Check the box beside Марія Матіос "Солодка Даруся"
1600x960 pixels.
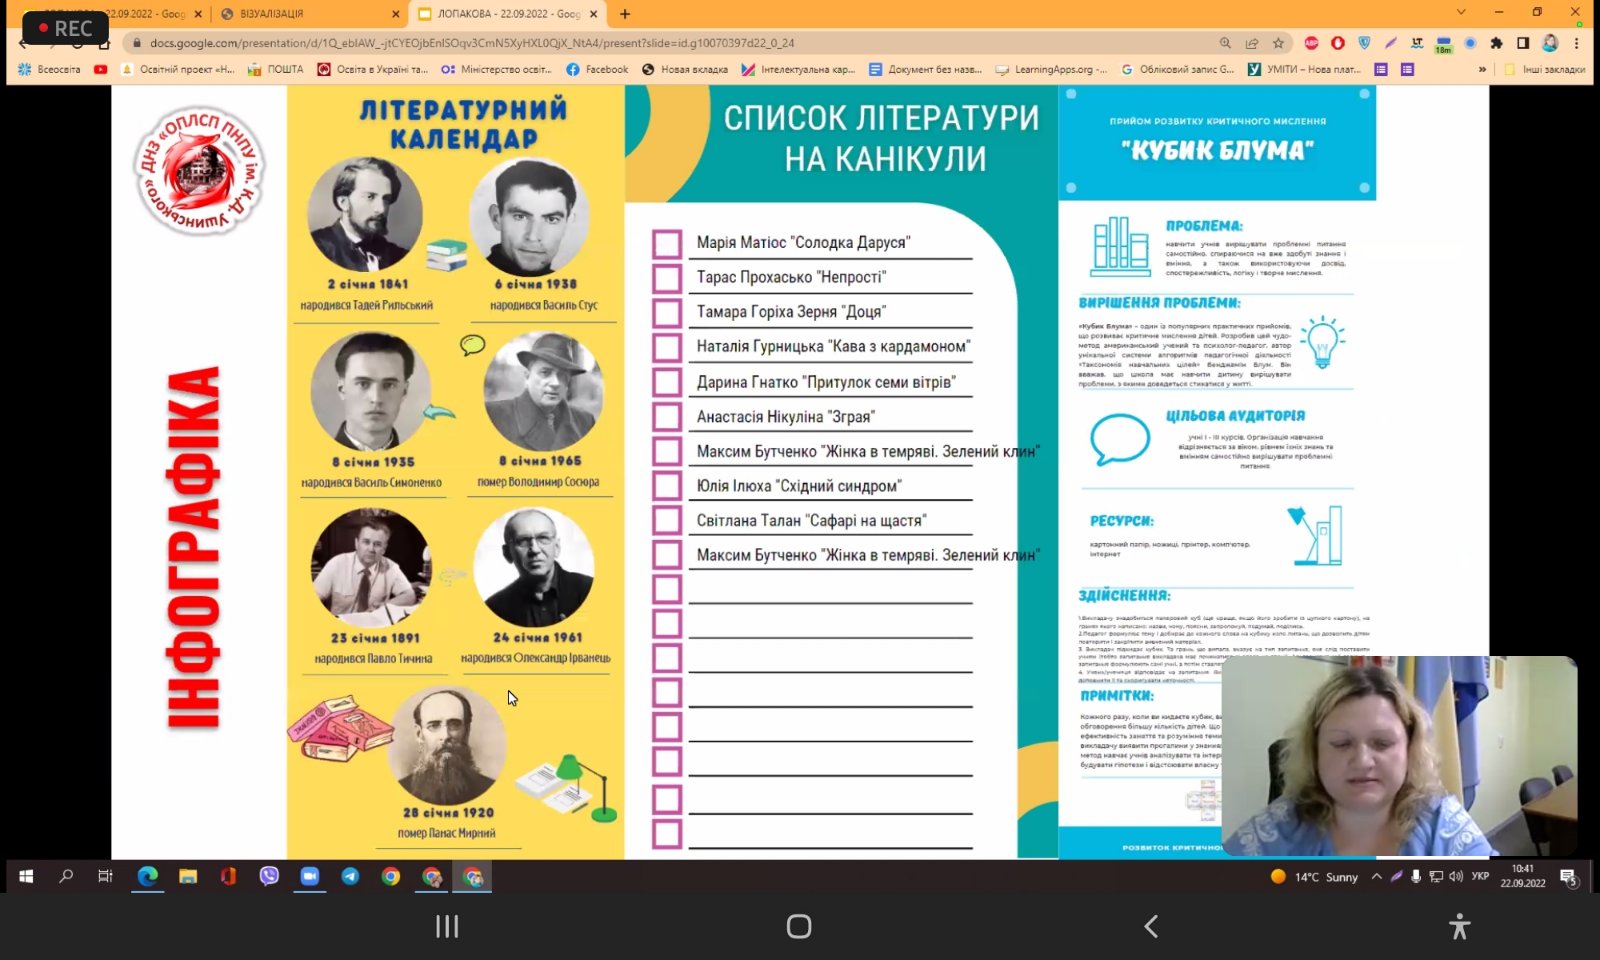pos(667,243)
